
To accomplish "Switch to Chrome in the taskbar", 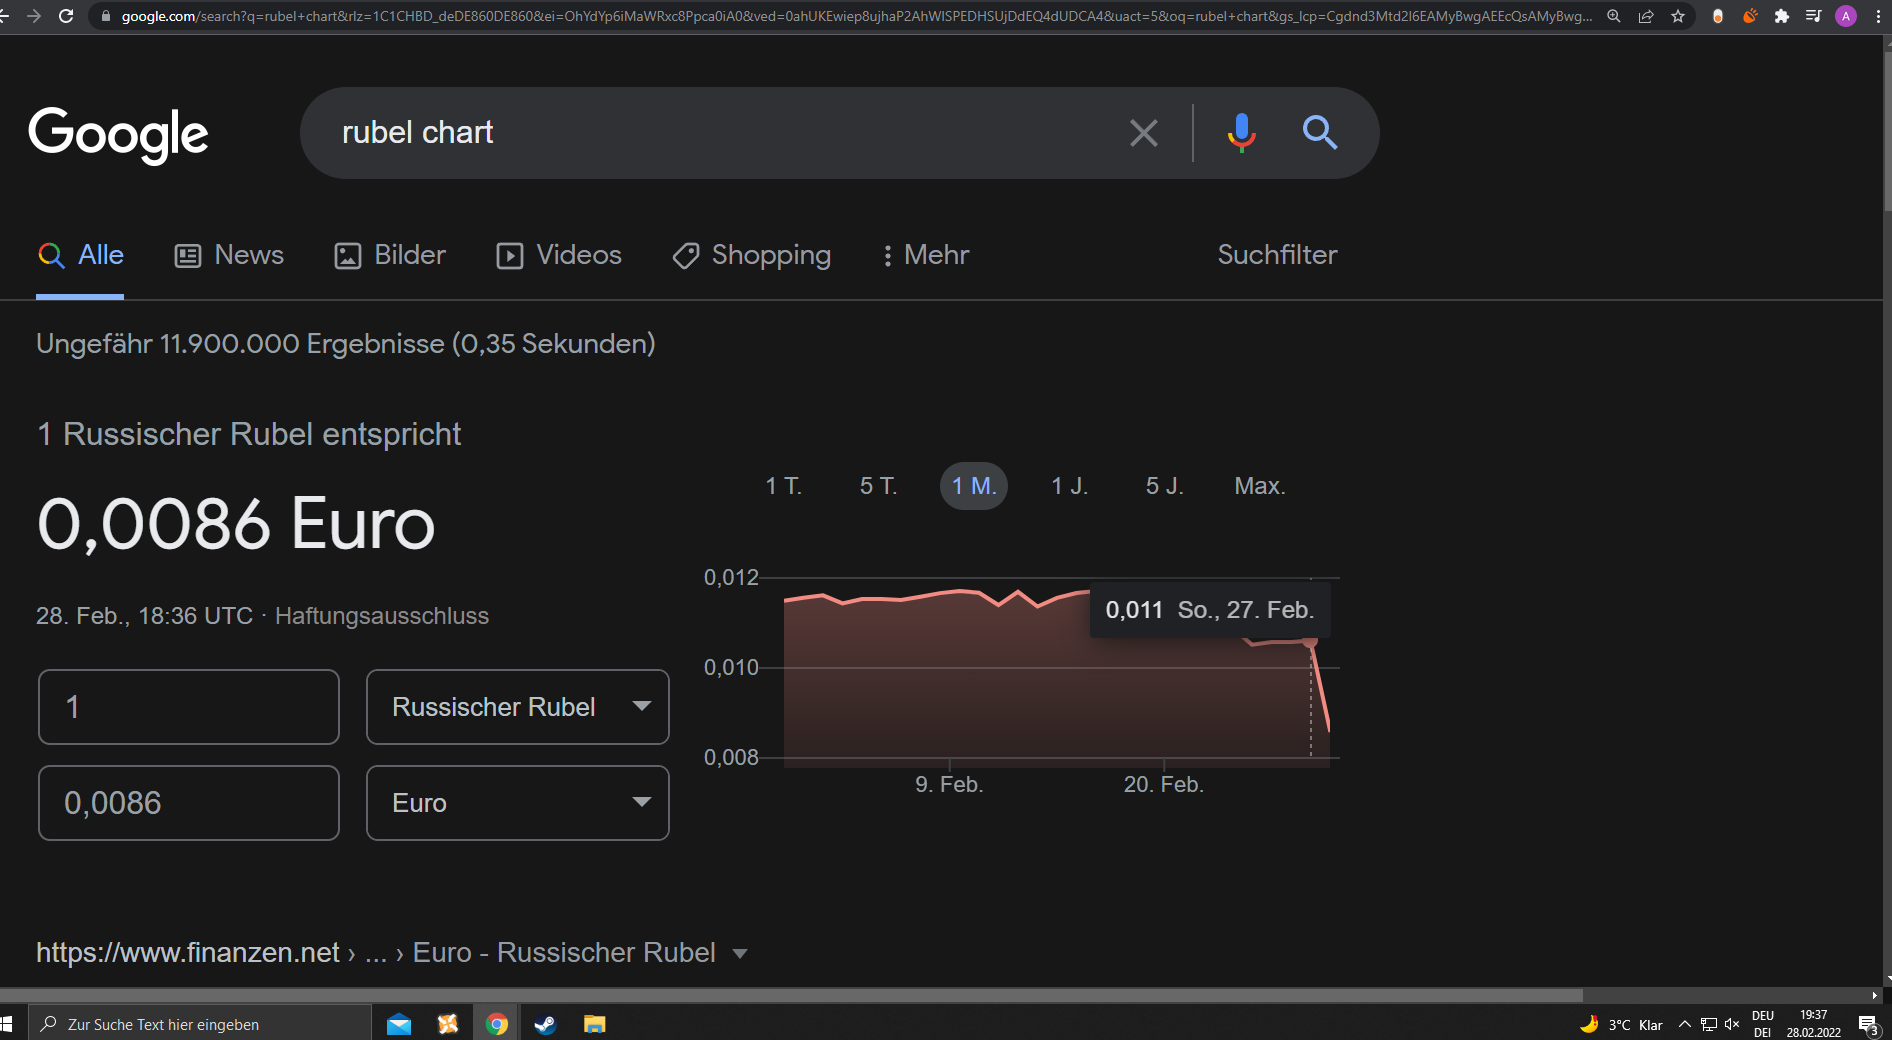I will (x=497, y=1024).
